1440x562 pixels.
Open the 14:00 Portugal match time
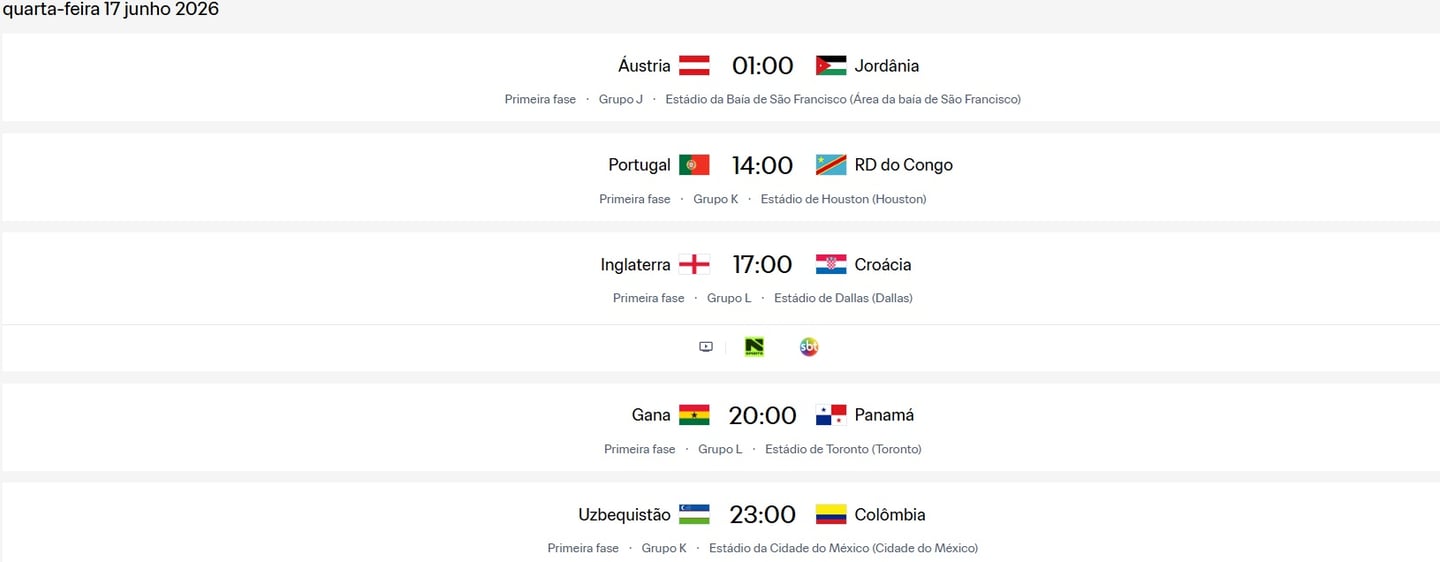762,165
